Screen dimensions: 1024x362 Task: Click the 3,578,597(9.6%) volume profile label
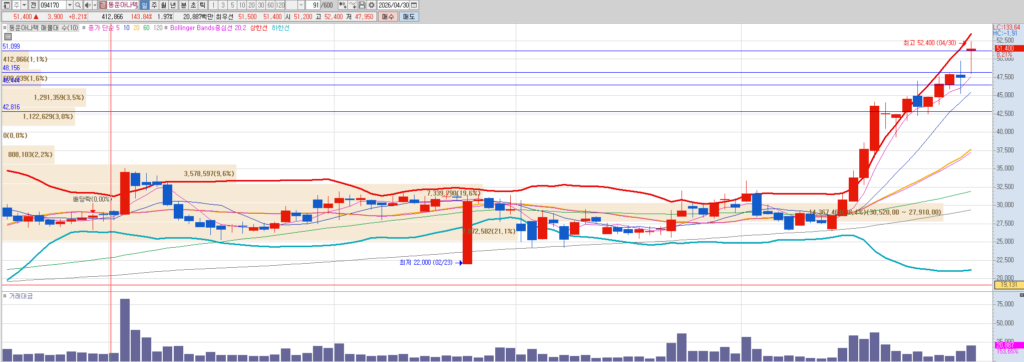pyautogui.click(x=209, y=174)
